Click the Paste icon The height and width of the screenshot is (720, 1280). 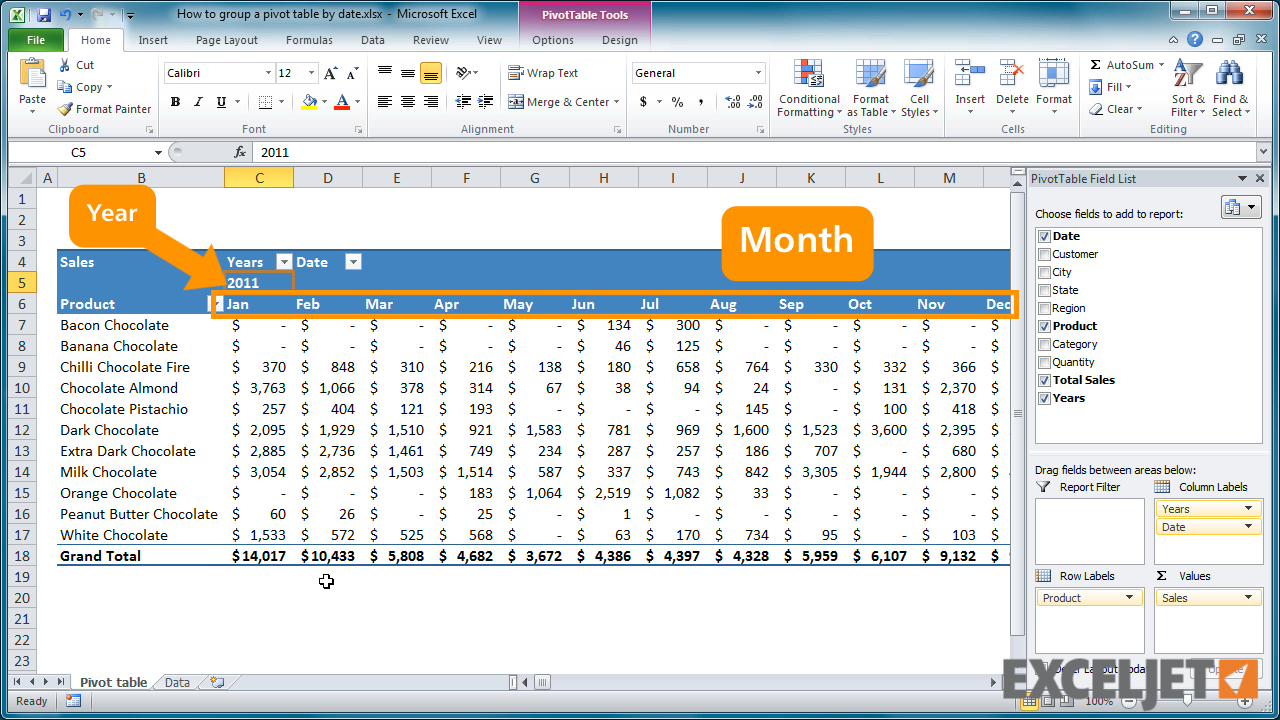click(32, 75)
